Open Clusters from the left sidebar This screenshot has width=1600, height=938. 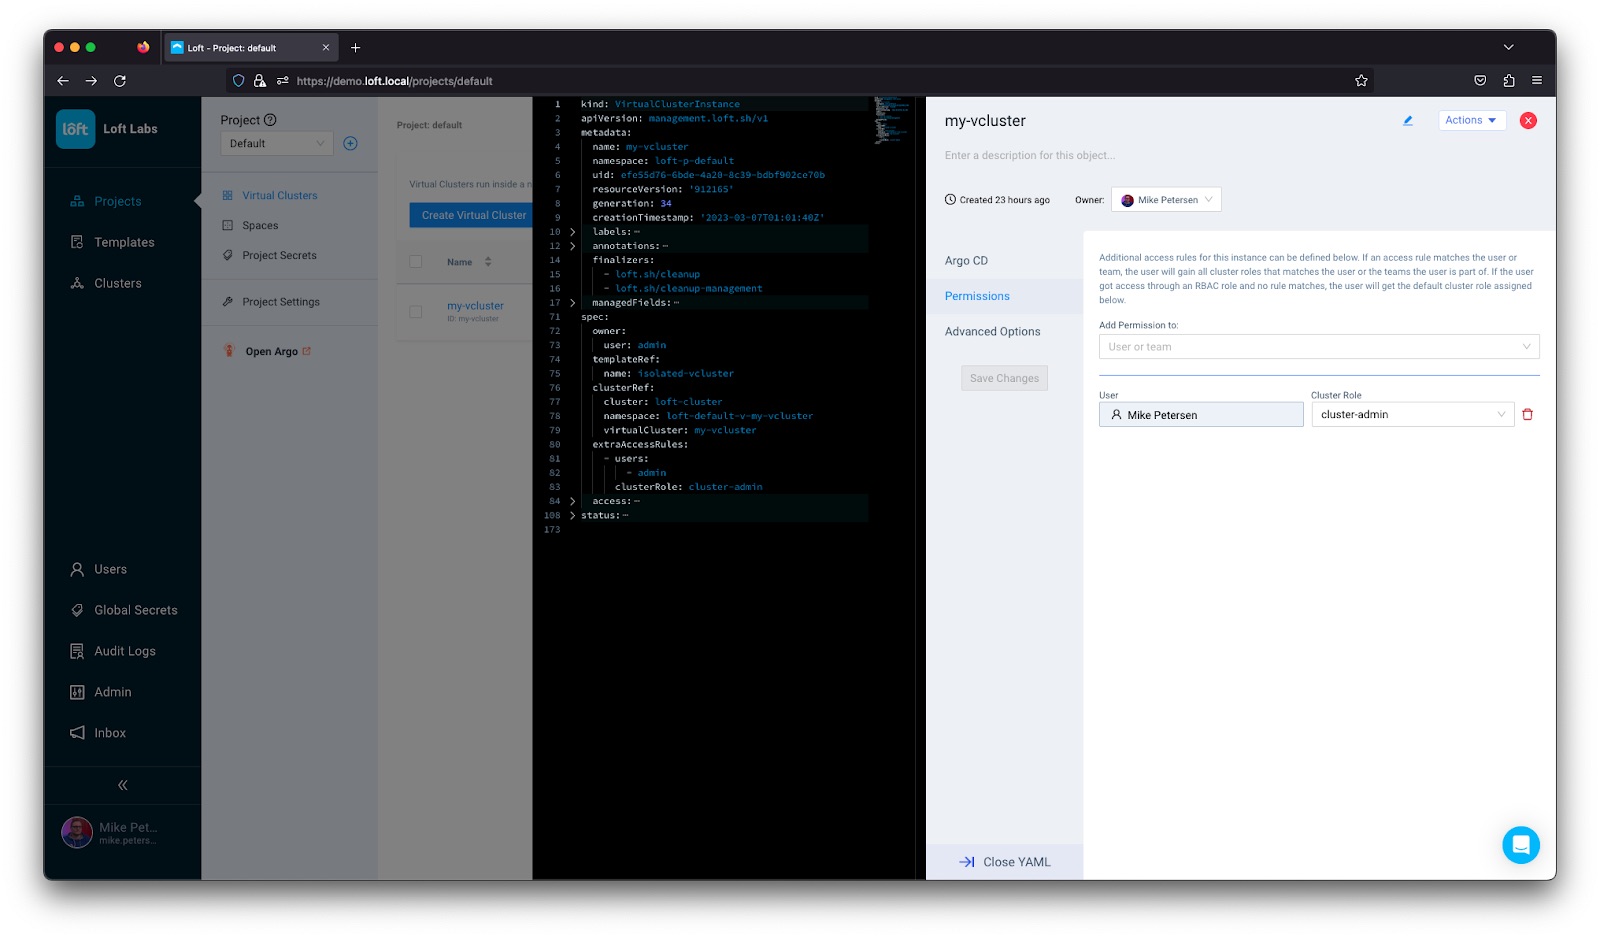pyautogui.click(x=118, y=282)
